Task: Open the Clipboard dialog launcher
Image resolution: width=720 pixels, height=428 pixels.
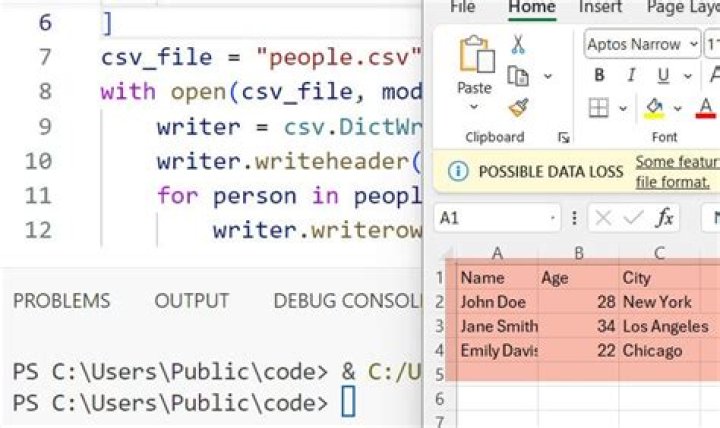Action: click(x=563, y=137)
